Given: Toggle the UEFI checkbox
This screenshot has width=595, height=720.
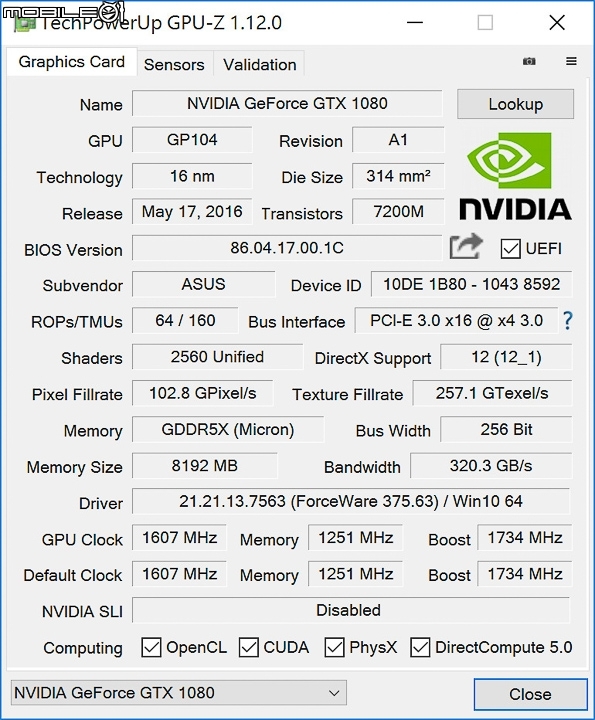Looking at the screenshot, I should coord(510,248).
